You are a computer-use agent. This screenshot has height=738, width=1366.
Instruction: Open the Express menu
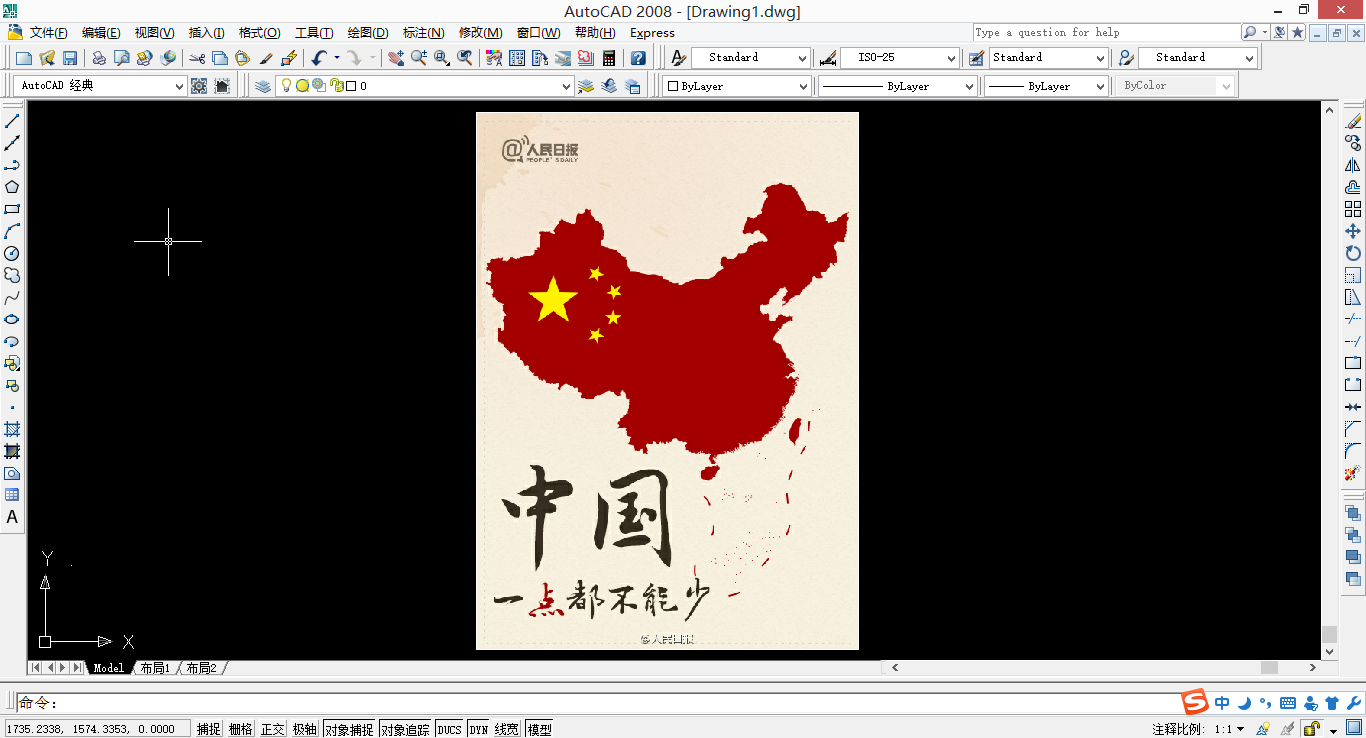(652, 33)
